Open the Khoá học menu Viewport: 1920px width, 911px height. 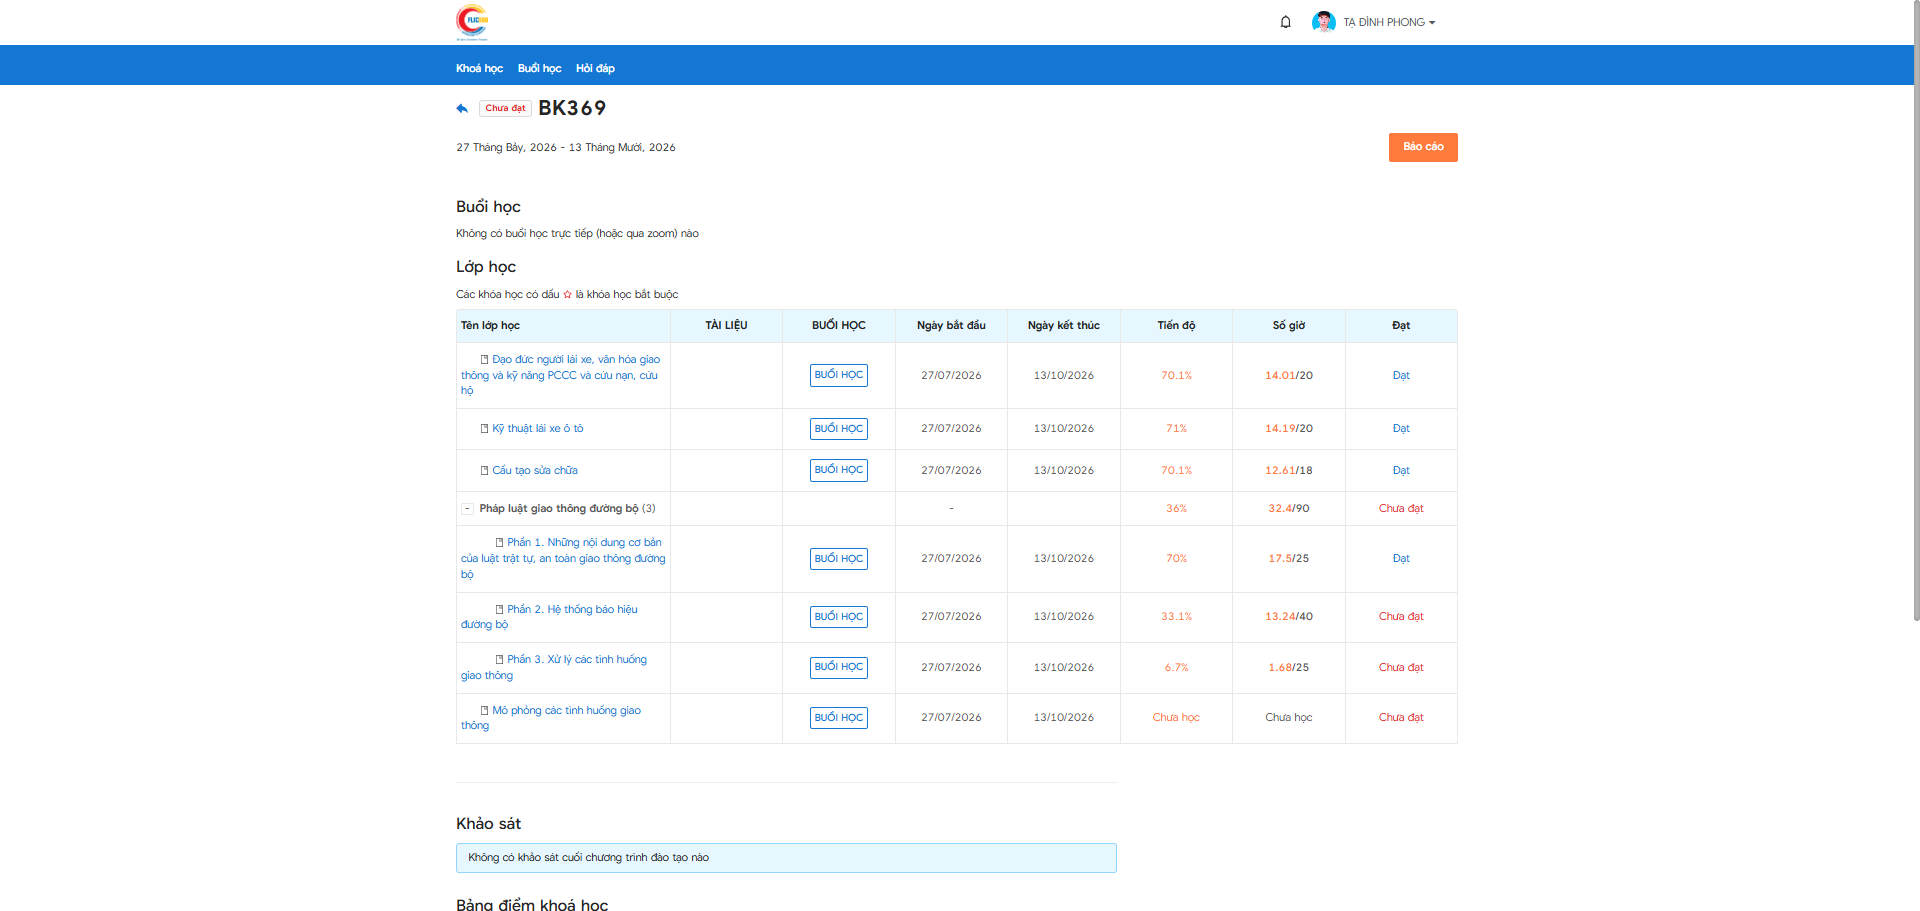pyautogui.click(x=479, y=68)
